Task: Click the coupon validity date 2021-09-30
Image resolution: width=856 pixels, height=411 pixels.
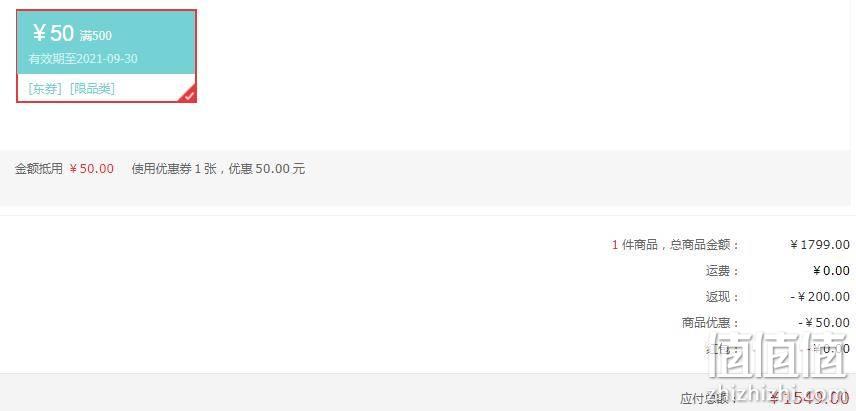Action: [x=107, y=59]
